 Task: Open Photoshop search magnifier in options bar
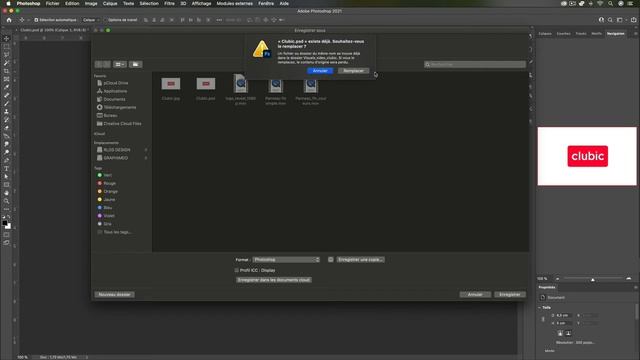tap(610, 20)
